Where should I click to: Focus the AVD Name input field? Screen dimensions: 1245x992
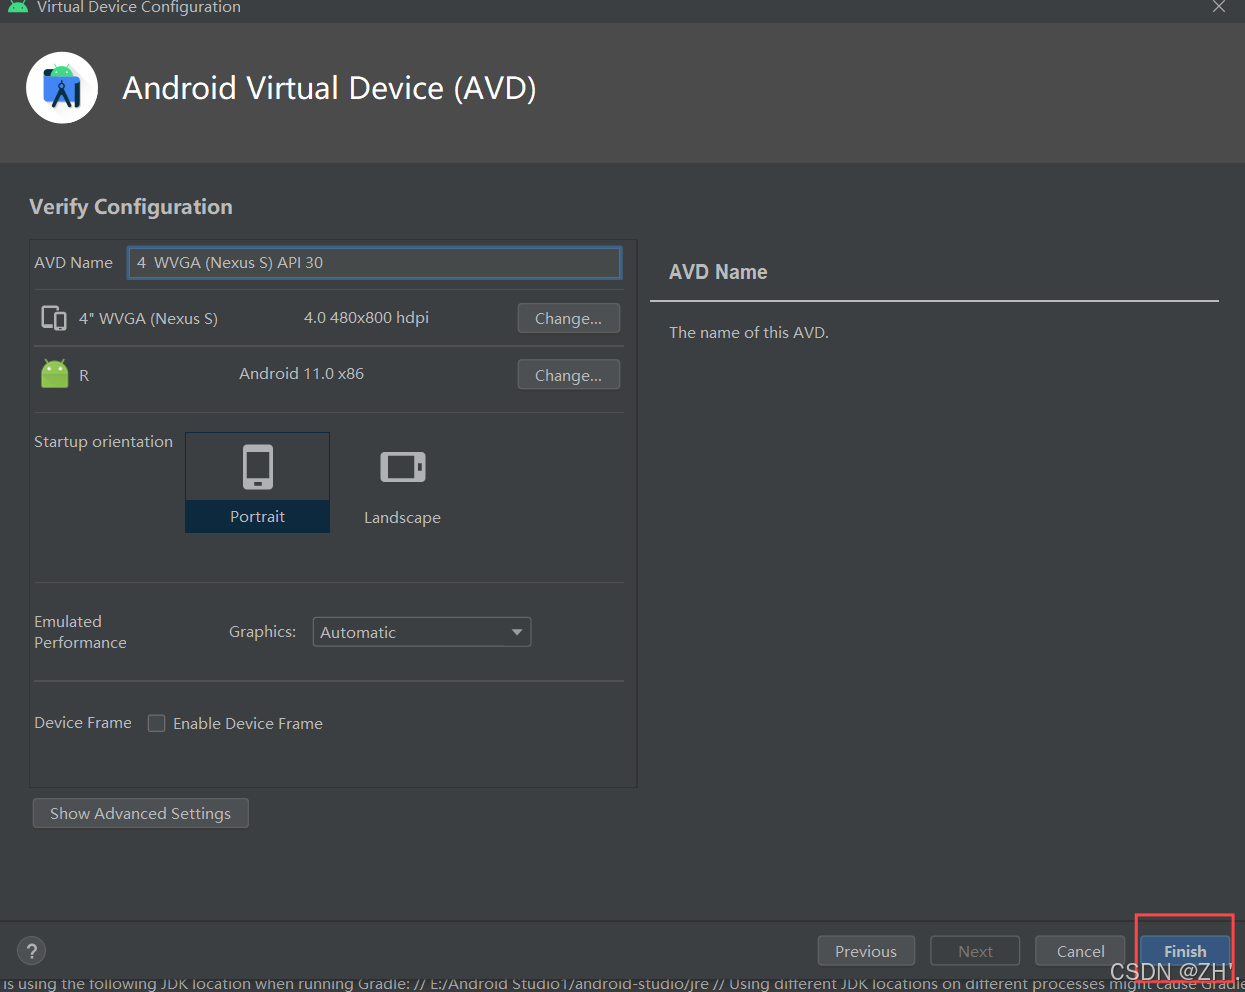click(374, 263)
